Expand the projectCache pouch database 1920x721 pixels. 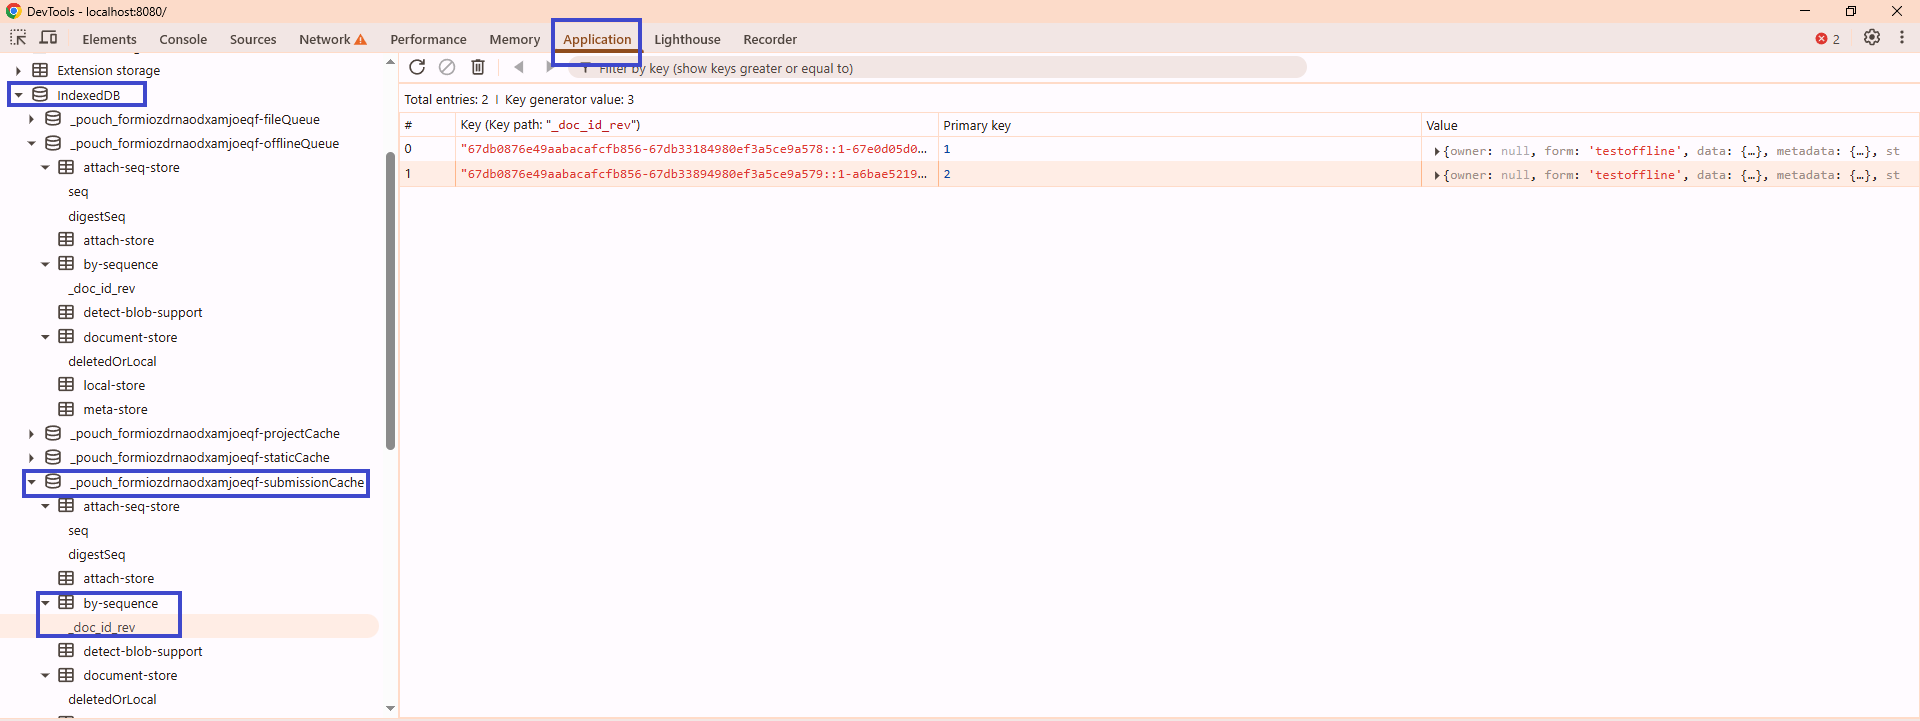point(31,434)
